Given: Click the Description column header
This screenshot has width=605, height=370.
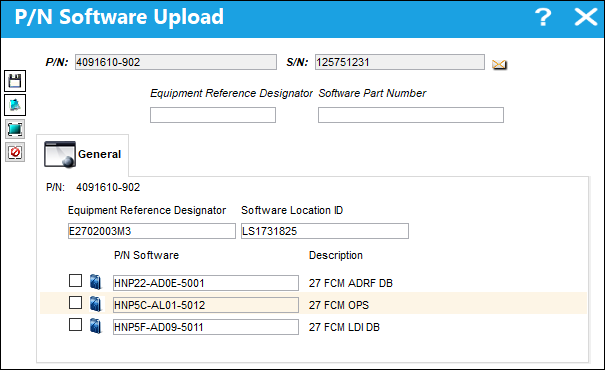Looking at the screenshot, I should point(336,255).
